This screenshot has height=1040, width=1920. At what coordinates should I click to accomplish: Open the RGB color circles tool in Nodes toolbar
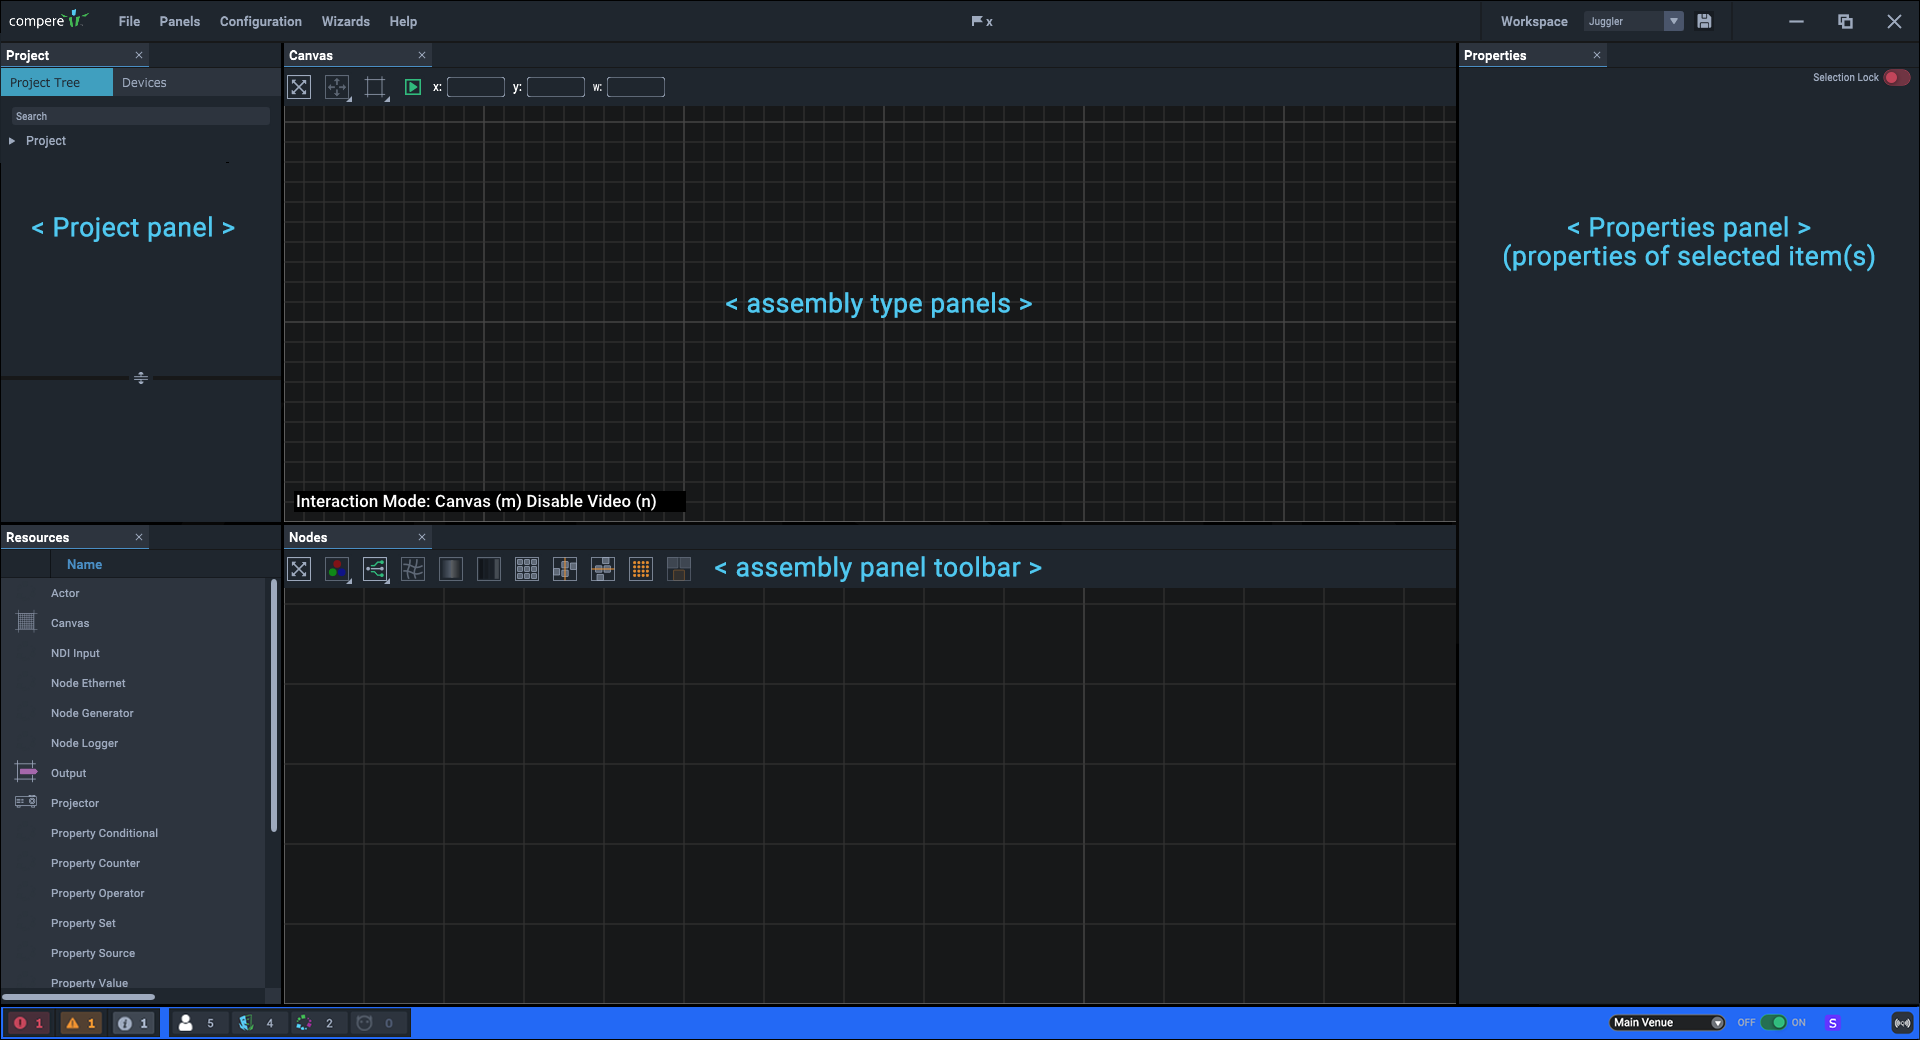coord(337,569)
